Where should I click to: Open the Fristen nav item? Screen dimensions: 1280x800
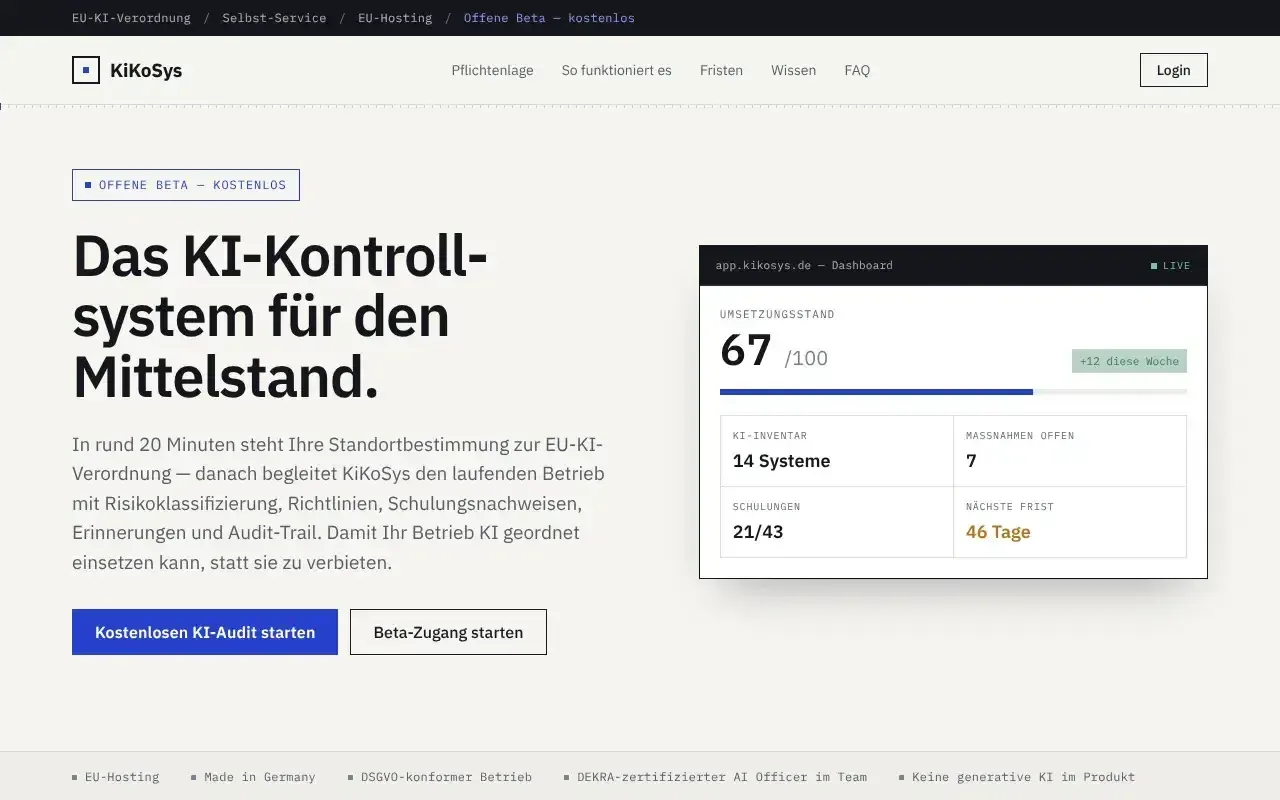point(721,70)
